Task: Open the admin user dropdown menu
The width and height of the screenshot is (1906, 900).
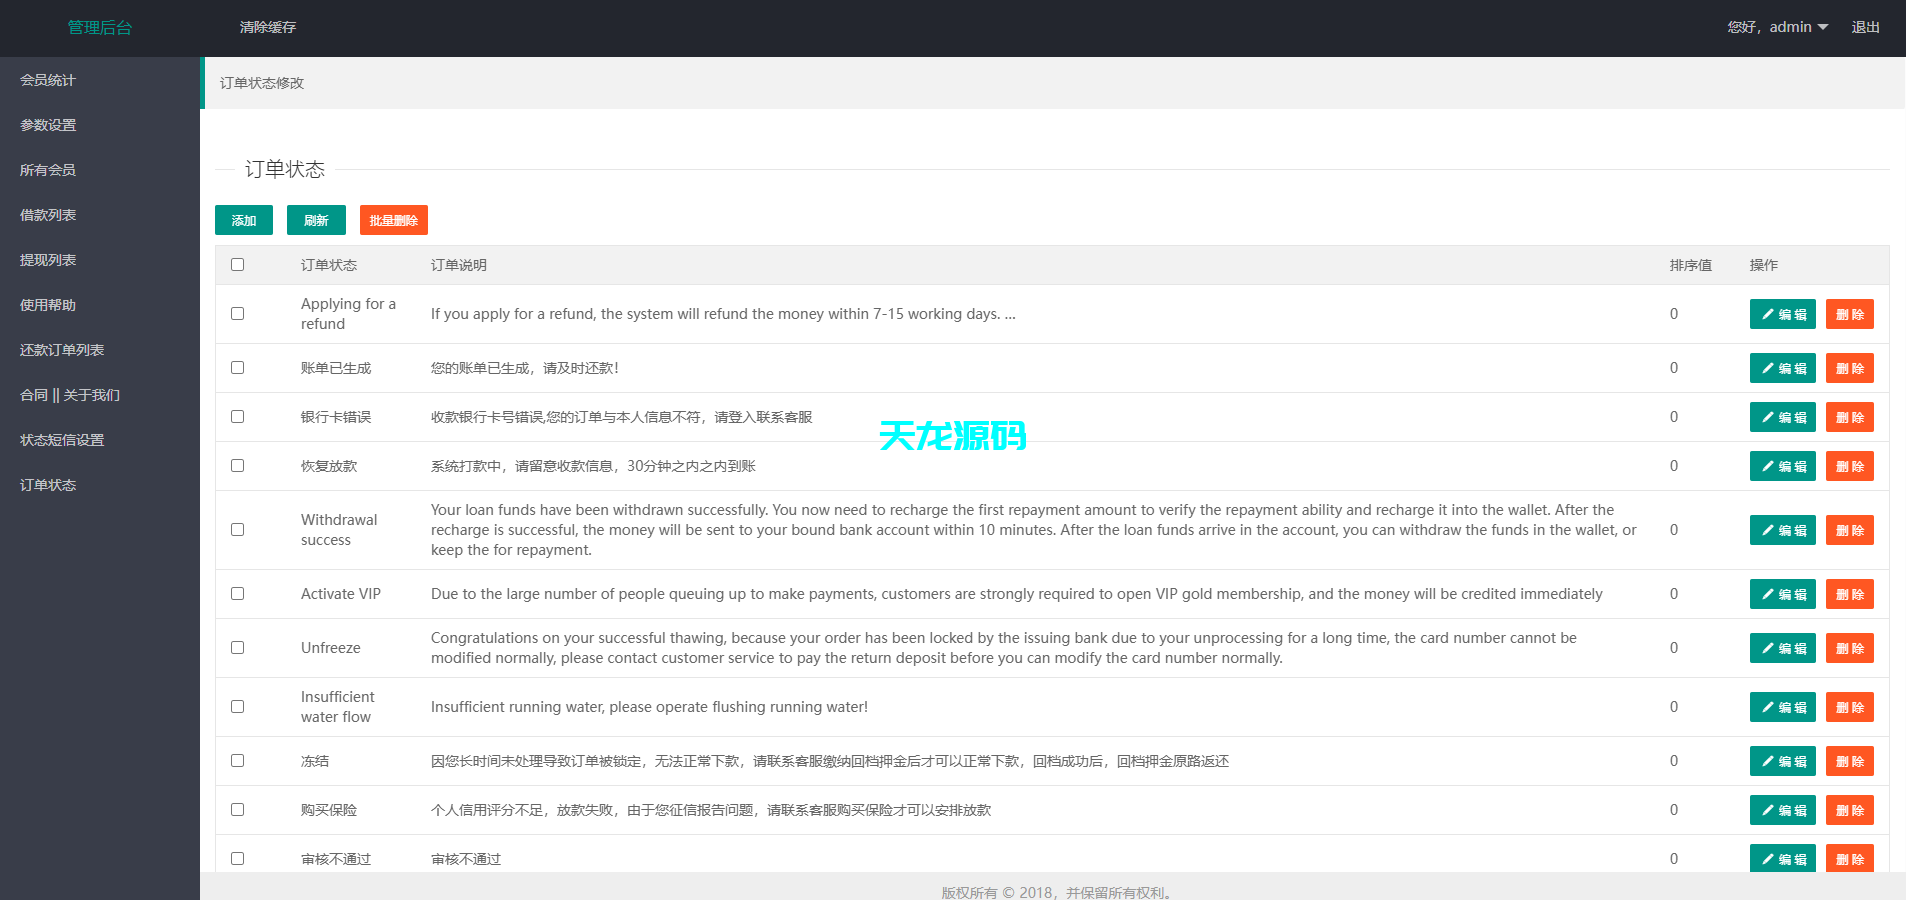Action: pos(1778,27)
